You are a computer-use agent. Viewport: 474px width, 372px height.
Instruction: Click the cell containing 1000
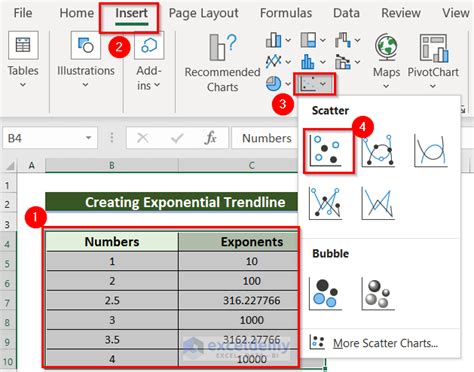pos(238,320)
